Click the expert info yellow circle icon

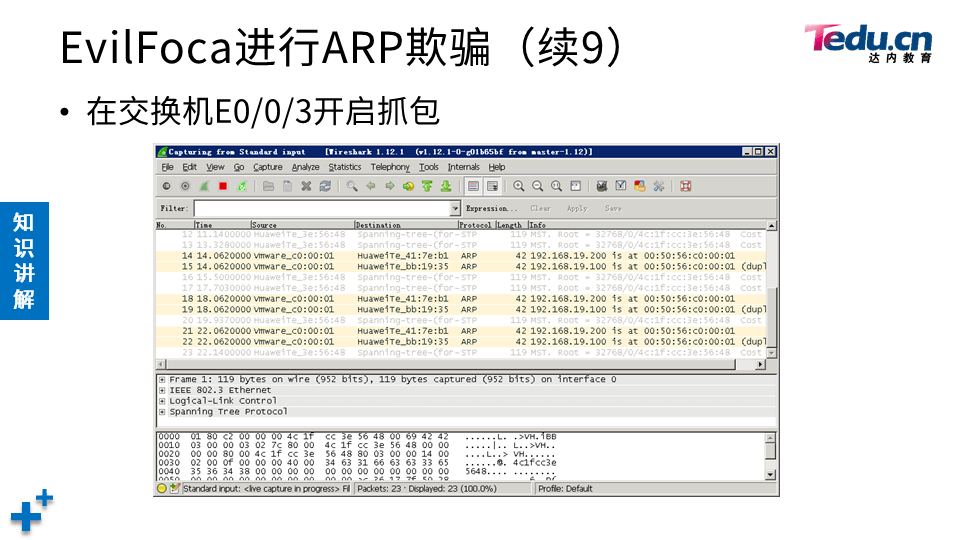tap(162, 489)
